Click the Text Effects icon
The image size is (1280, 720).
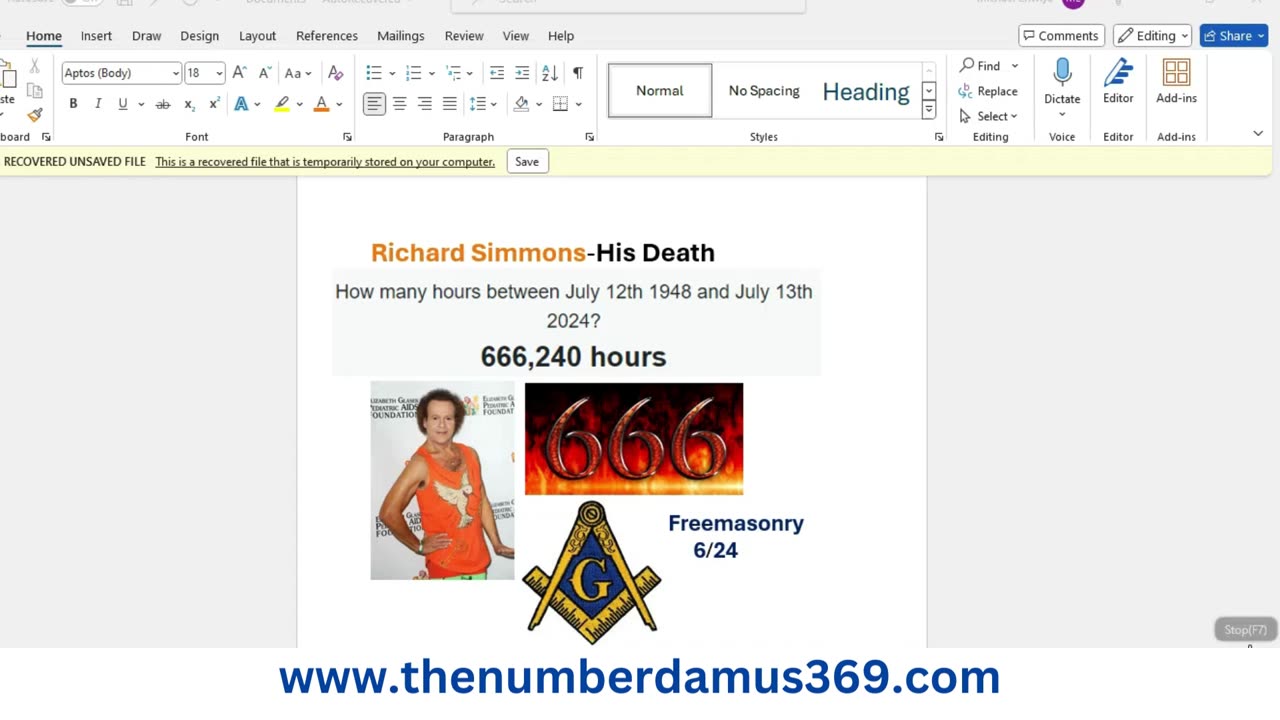[x=241, y=104]
